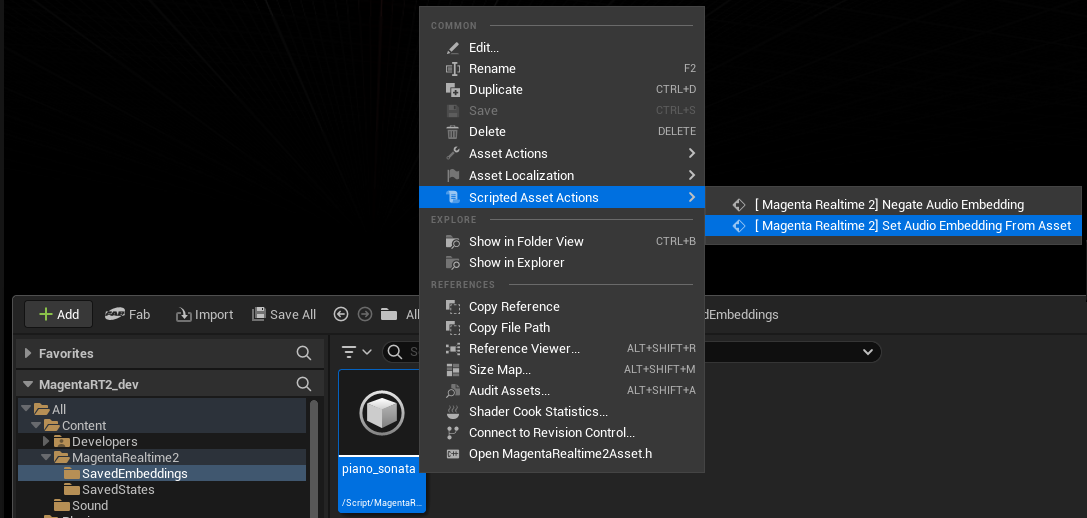Select Connect to Revision Control...

(562, 433)
